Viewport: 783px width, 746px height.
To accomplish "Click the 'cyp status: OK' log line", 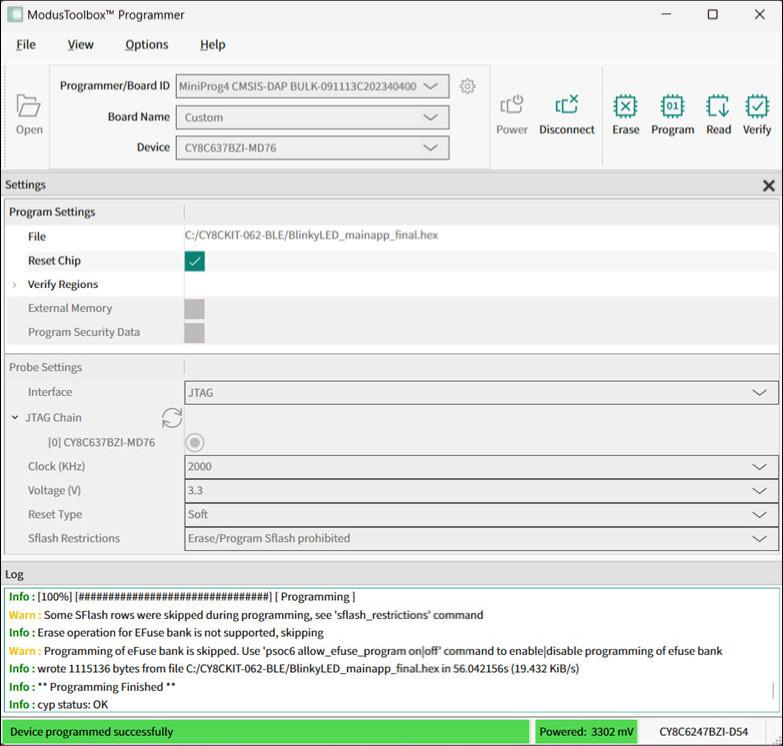I will [58, 705].
